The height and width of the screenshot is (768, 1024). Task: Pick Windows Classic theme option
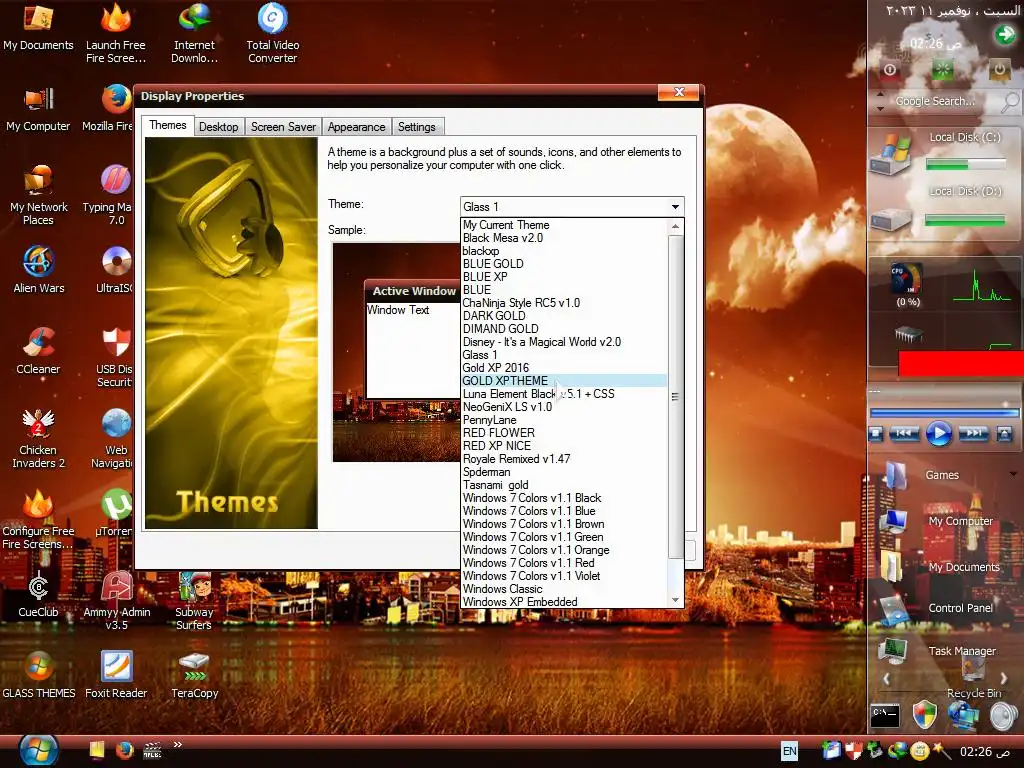[564, 589]
